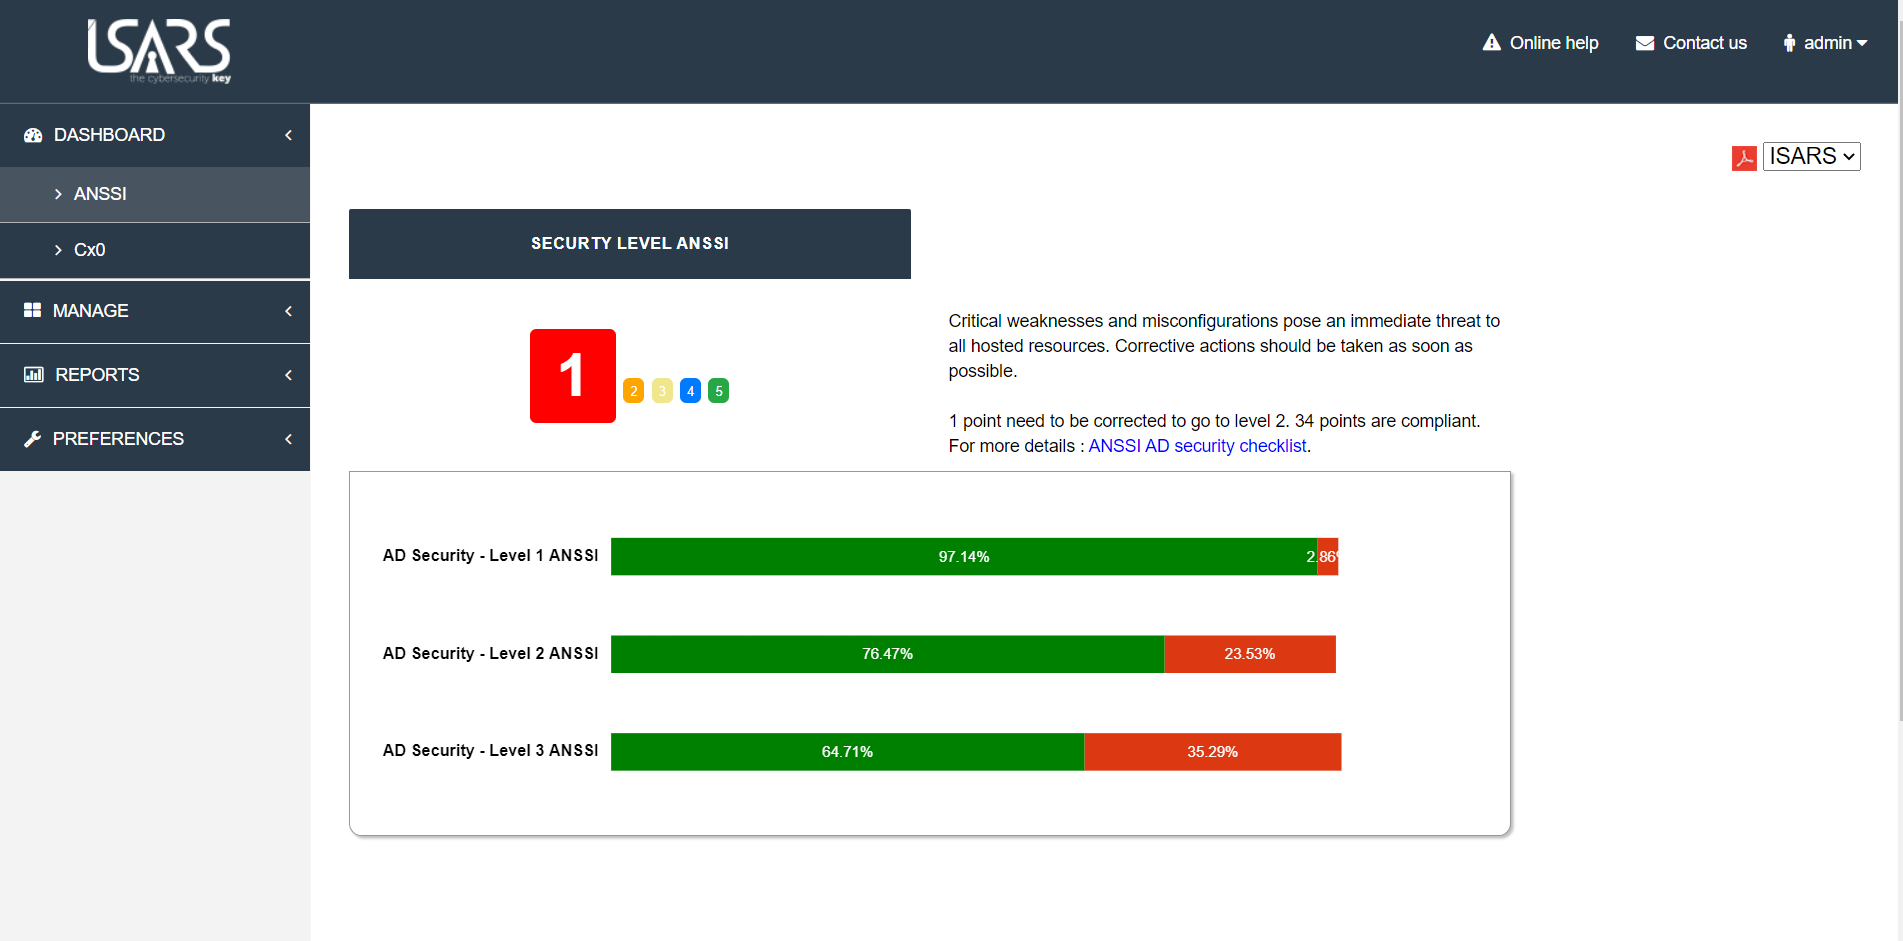Click the ISARS logo
1903x941 pixels.
tap(159, 51)
